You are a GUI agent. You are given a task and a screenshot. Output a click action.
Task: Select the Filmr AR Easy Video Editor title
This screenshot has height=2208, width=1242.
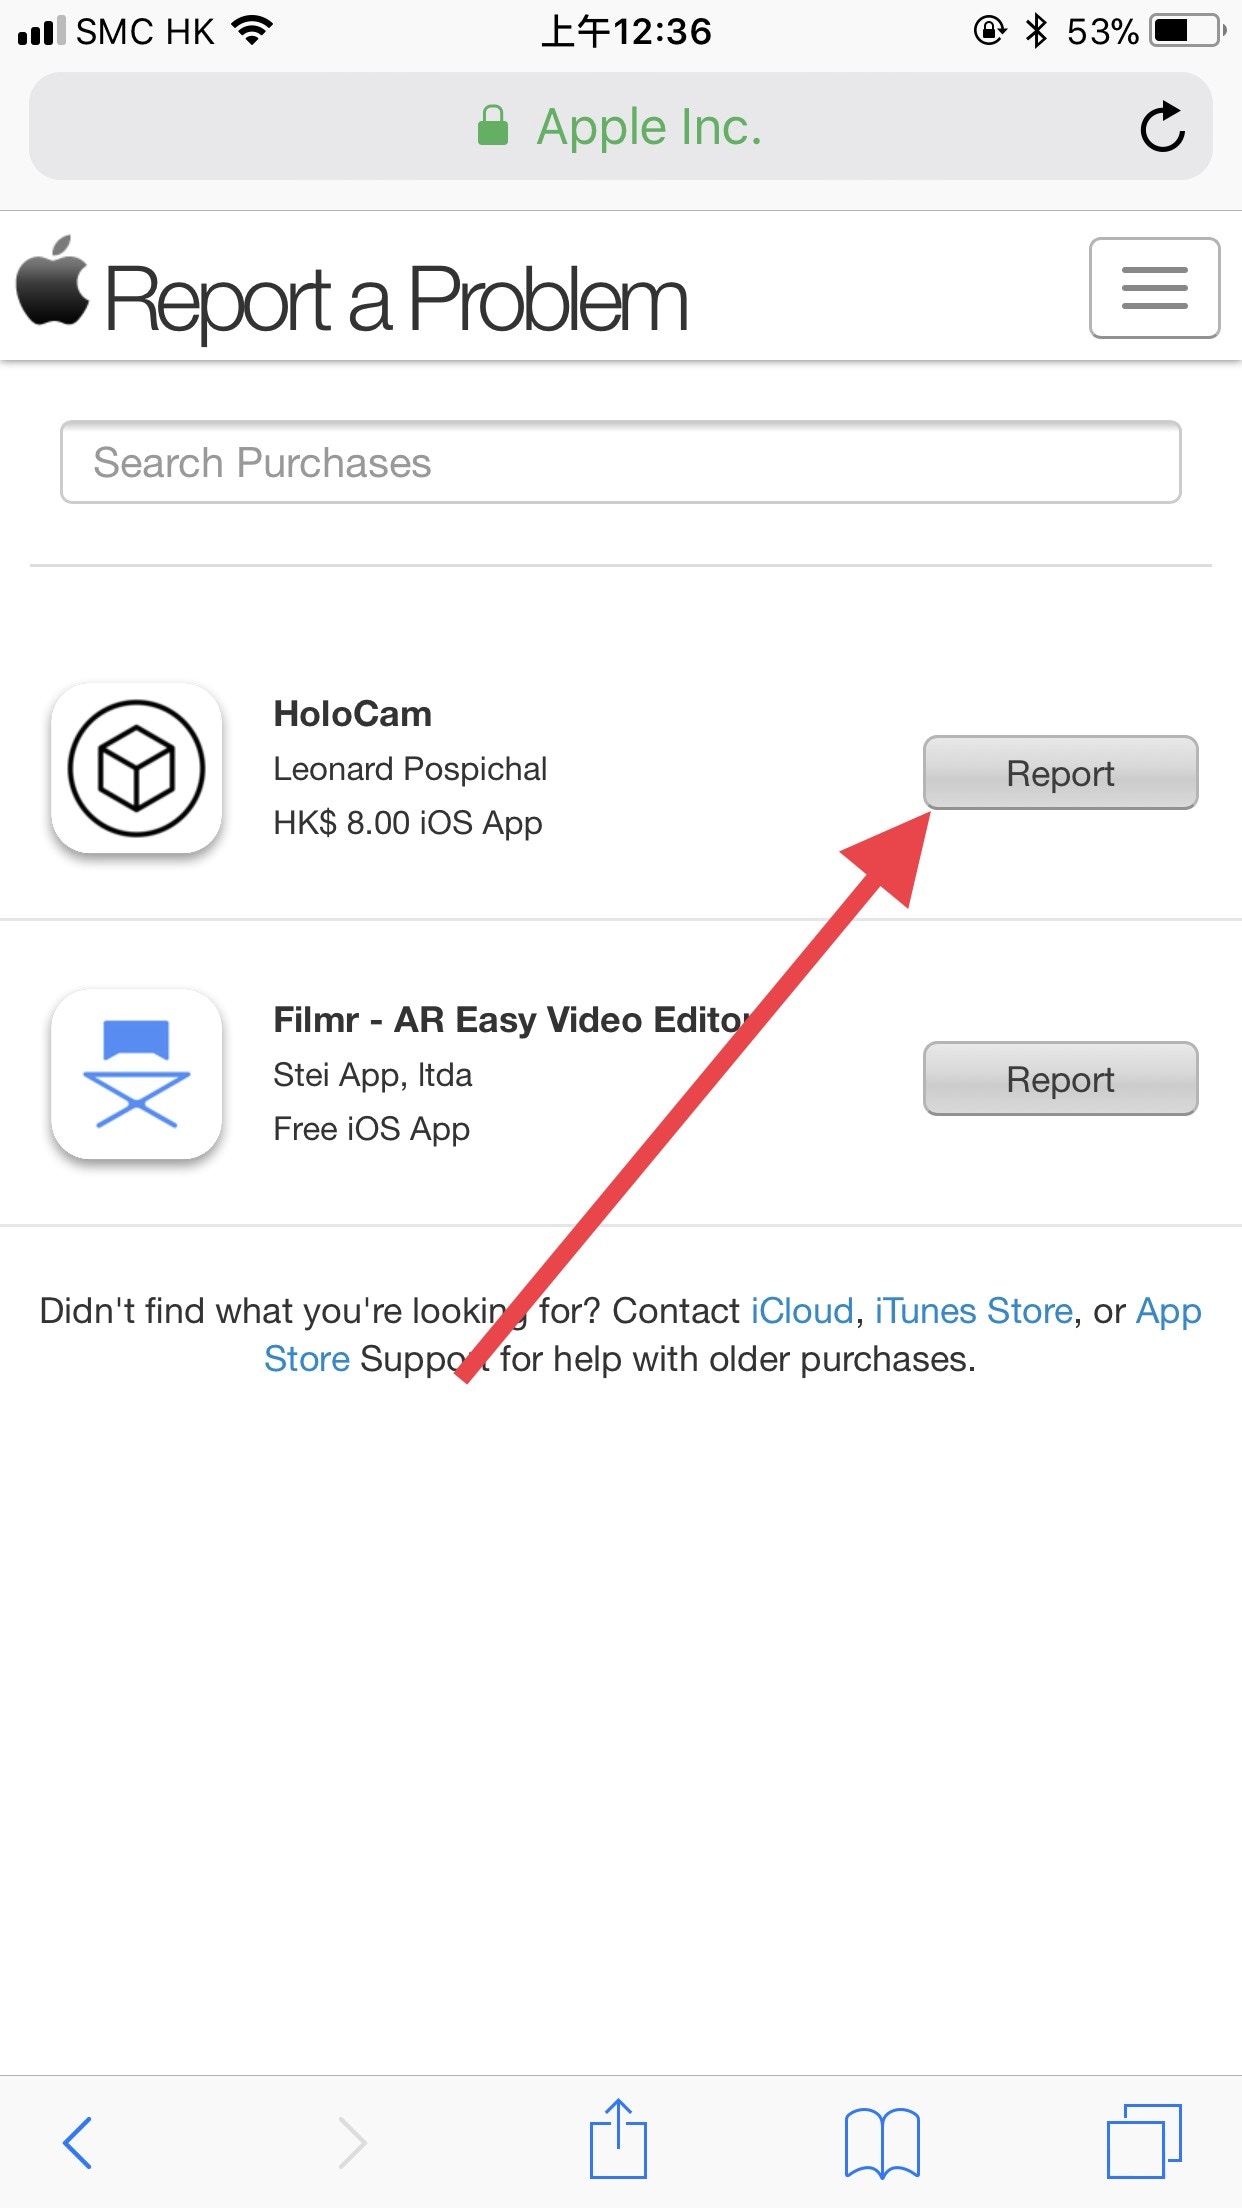pyautogui.click(x=513, y=1020)
